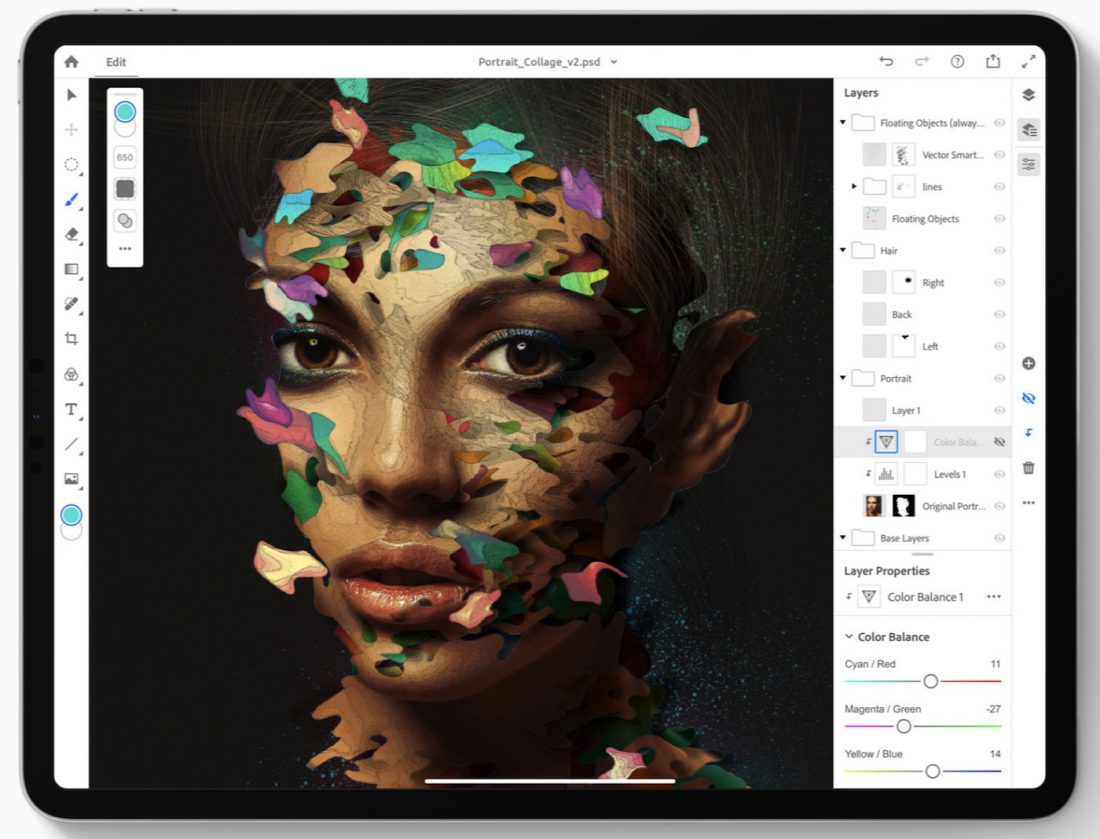The width and height of the screenshot is (1100, 839).
Task: Select the Crop tool
Action: tap(71, 339)
